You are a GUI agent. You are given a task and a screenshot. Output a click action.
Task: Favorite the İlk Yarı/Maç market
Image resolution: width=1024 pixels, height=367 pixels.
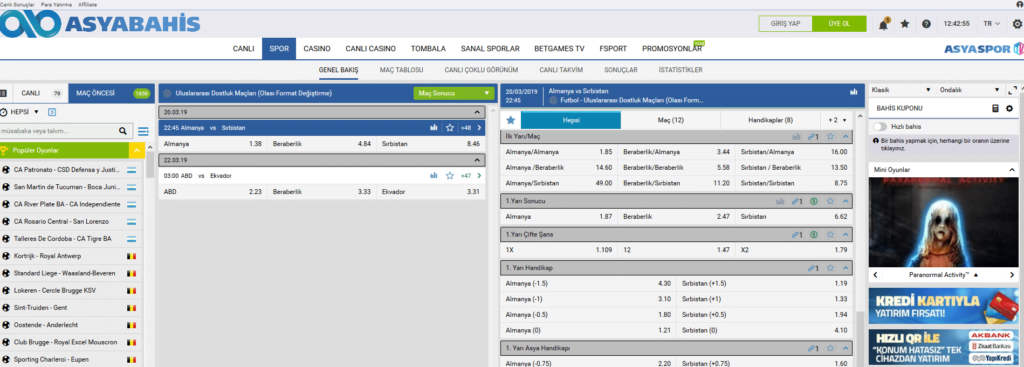point(830,136)
